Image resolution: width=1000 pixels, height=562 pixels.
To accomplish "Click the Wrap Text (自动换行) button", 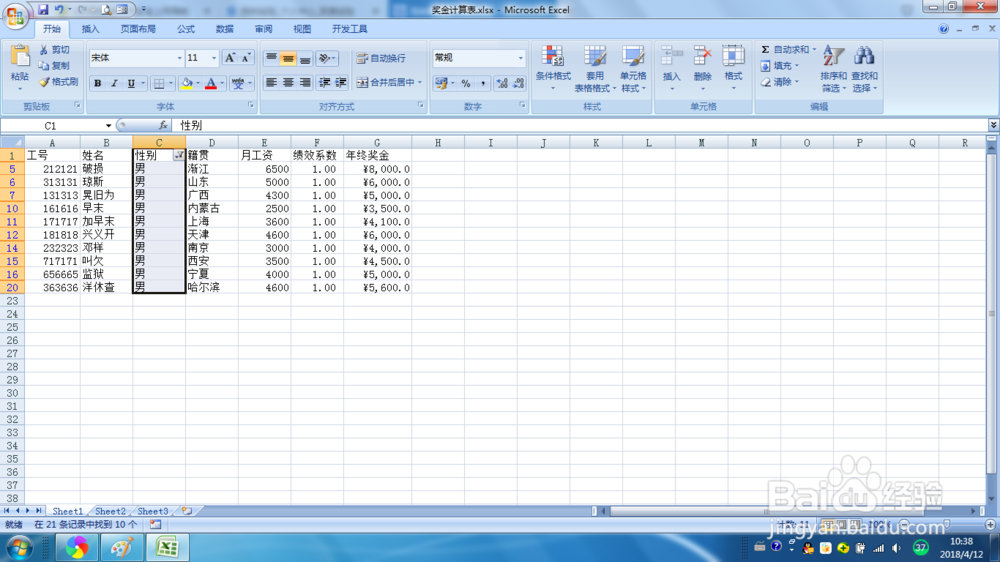I will pos(381,58).
